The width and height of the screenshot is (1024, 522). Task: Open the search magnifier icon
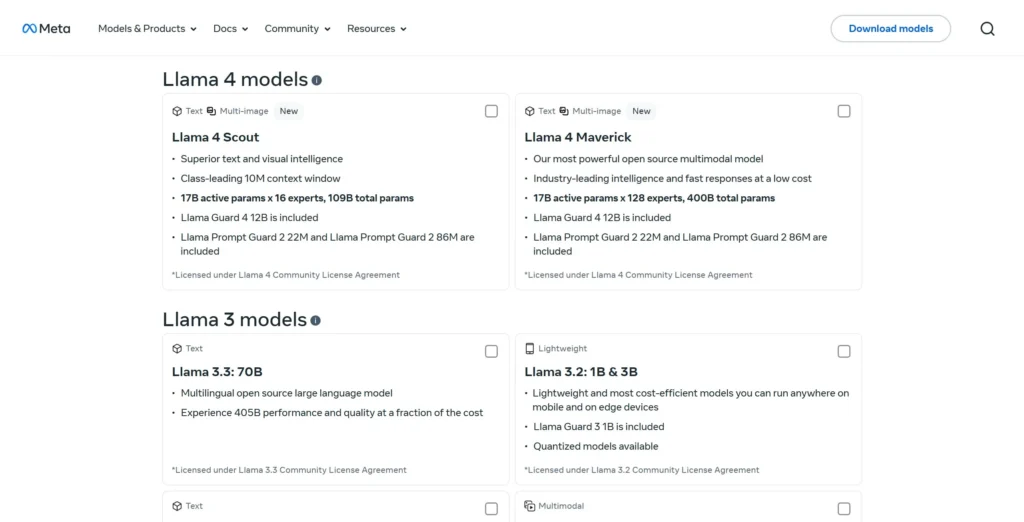click(x=987, y=29)
